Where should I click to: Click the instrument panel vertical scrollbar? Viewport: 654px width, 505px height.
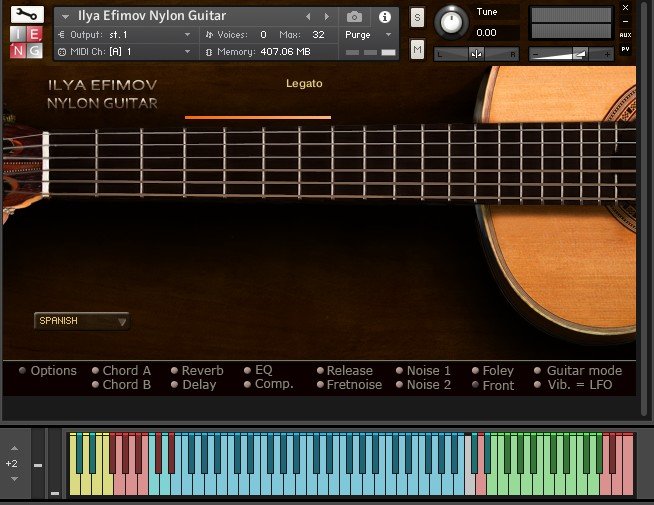tap(644, 209)
